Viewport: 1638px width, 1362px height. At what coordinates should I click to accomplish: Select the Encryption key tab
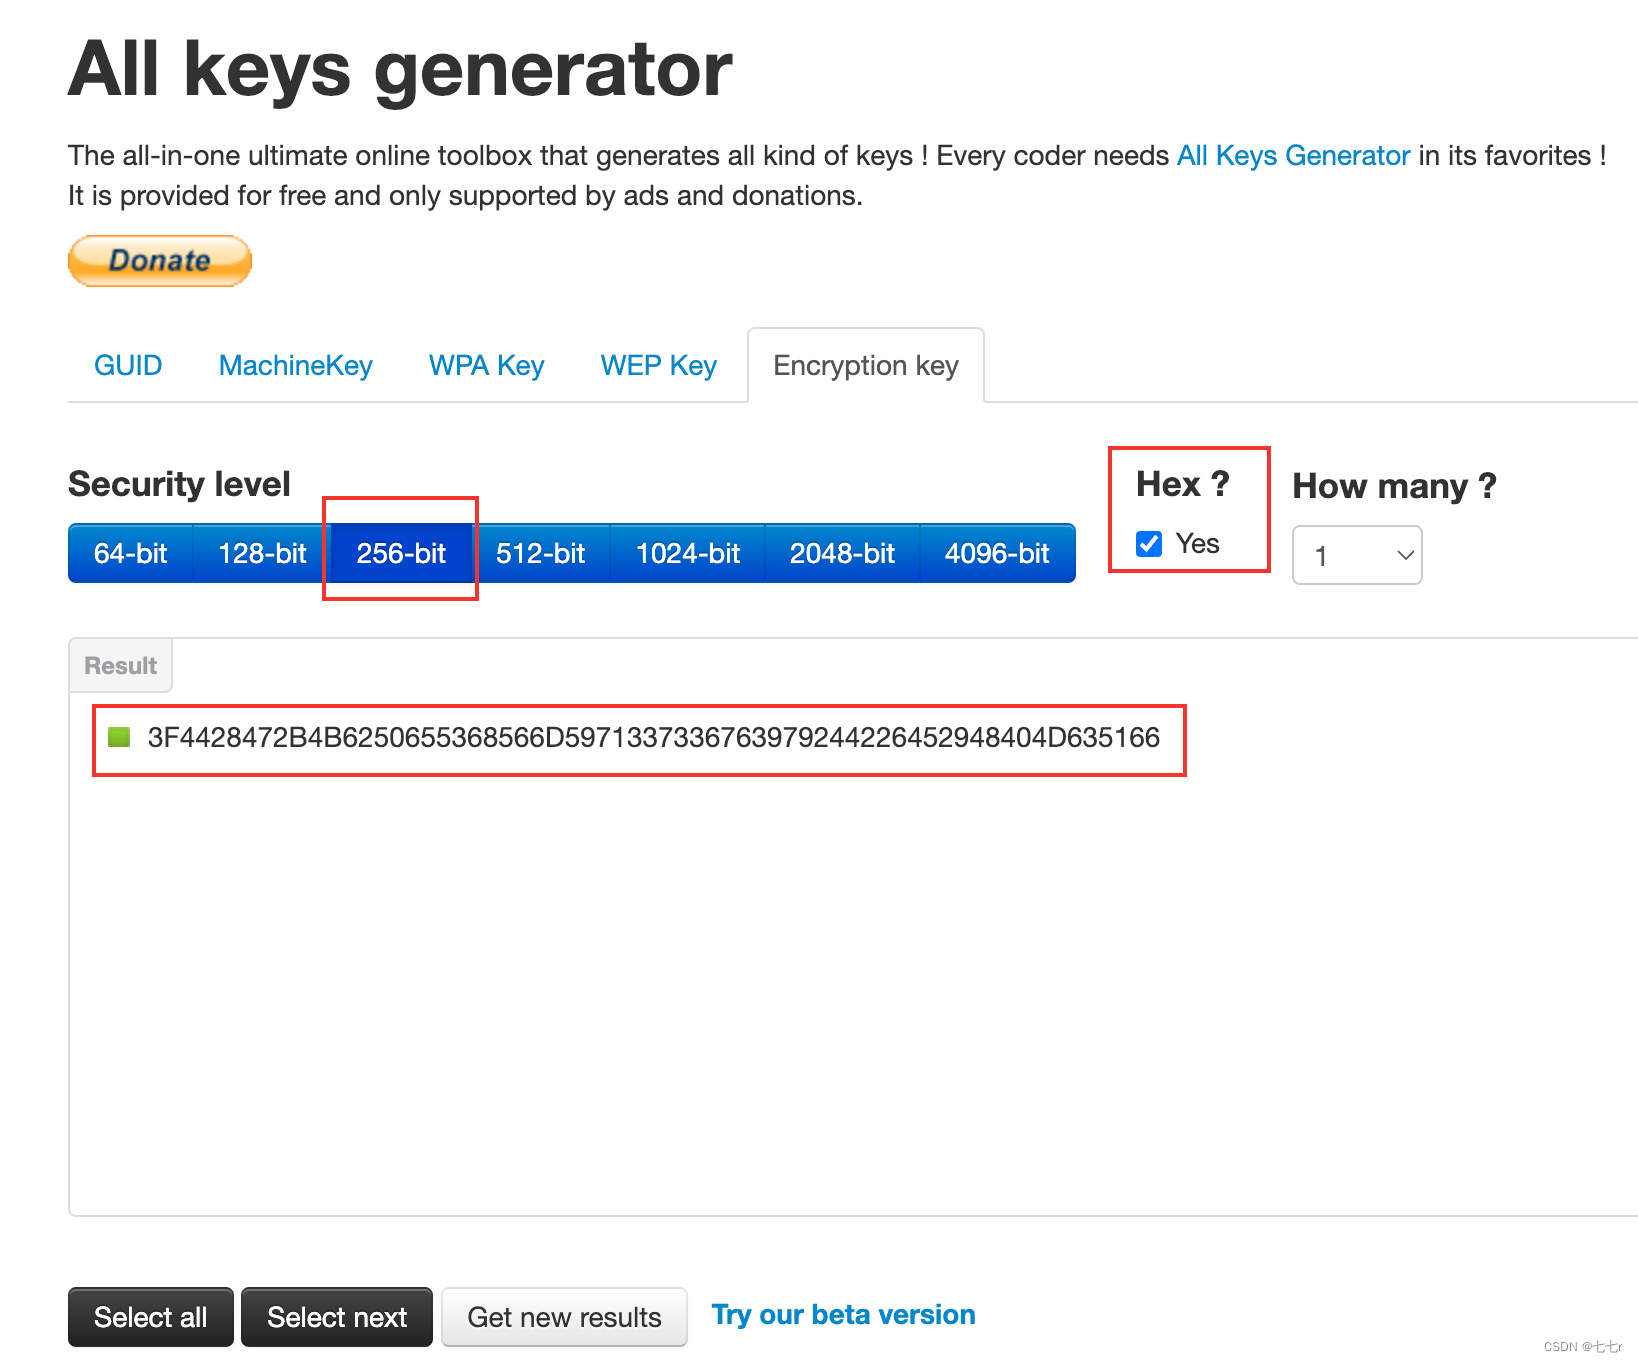(866, 366)
